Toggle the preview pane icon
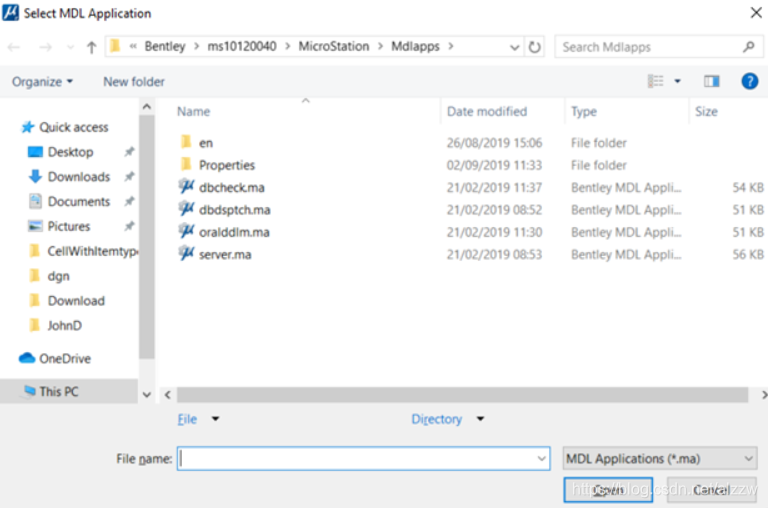Image resolution: width=768 pixels, height=508 pixels. pos(712,81)
